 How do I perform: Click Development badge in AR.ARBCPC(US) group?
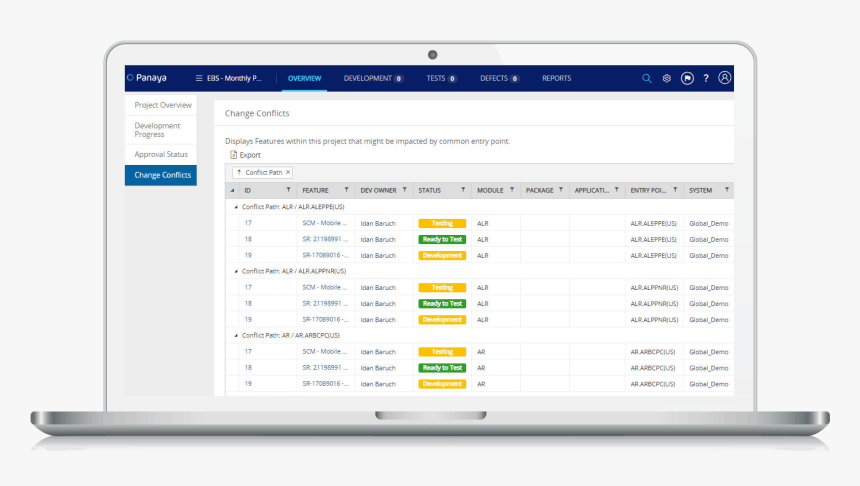(x=442, y=384)
